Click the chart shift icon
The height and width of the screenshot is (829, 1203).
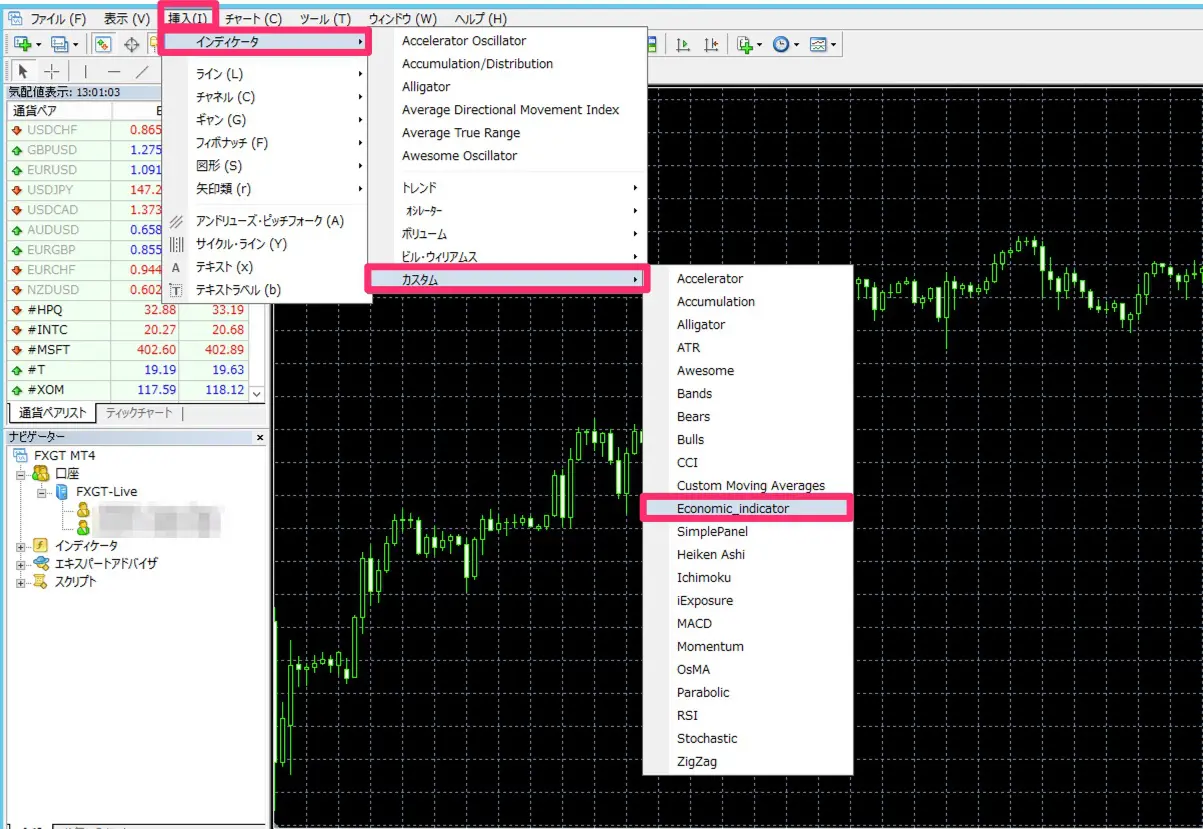[x=711, y=44]
